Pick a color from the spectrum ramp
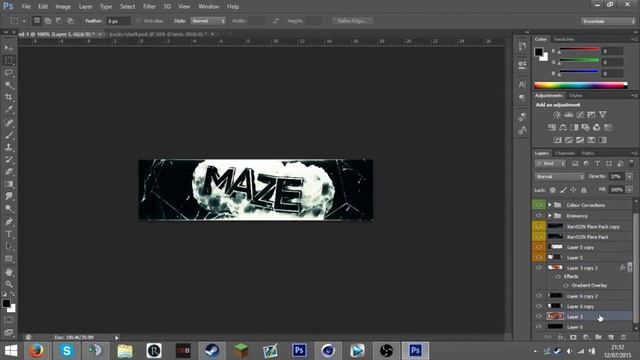640x360 pixels. pyautogui.click(x=580, y=85)
